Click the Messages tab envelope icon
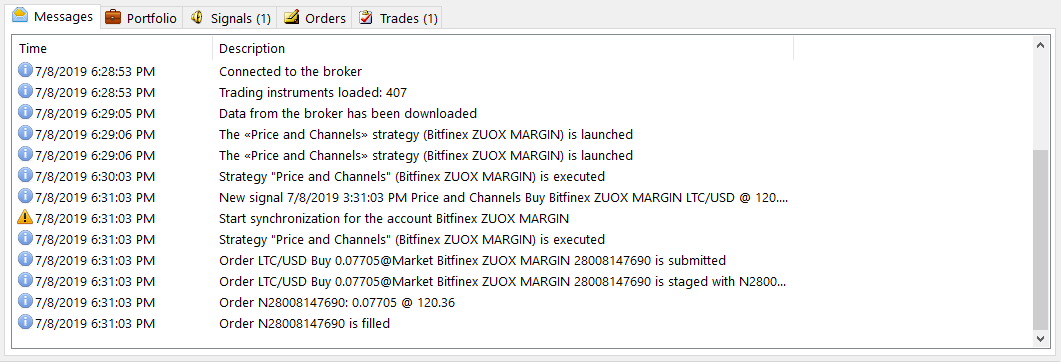1061x362 pixels. tap(20, 16)
